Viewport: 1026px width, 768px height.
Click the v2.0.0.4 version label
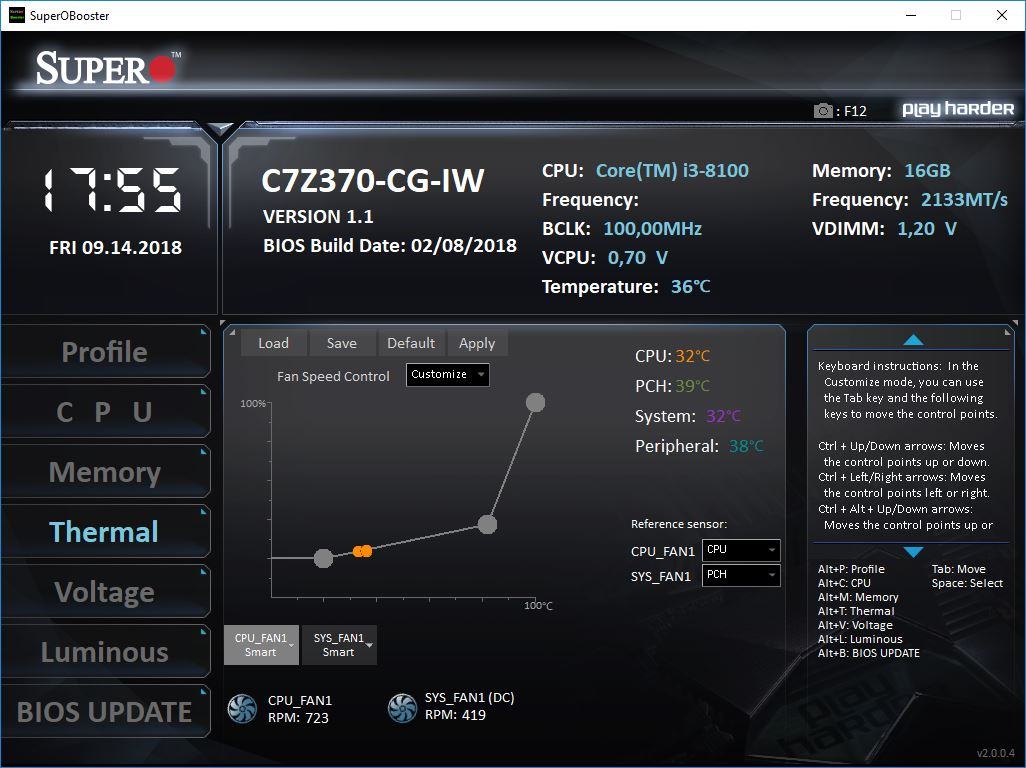[x=996, y=753]
